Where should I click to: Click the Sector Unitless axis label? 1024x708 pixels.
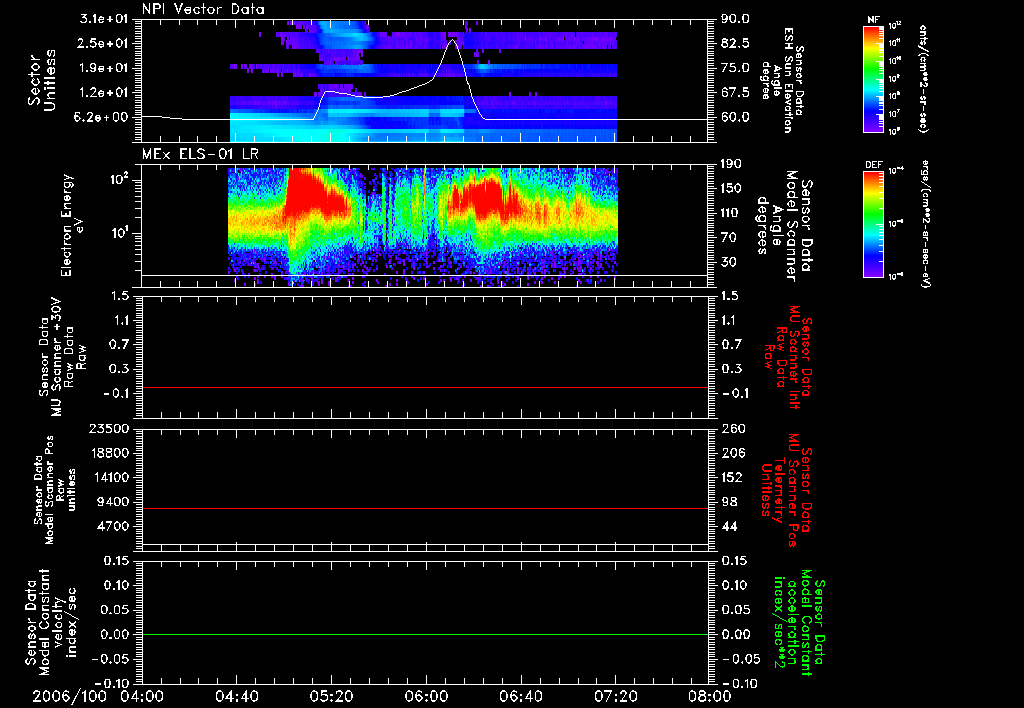(x=42, y=80)
